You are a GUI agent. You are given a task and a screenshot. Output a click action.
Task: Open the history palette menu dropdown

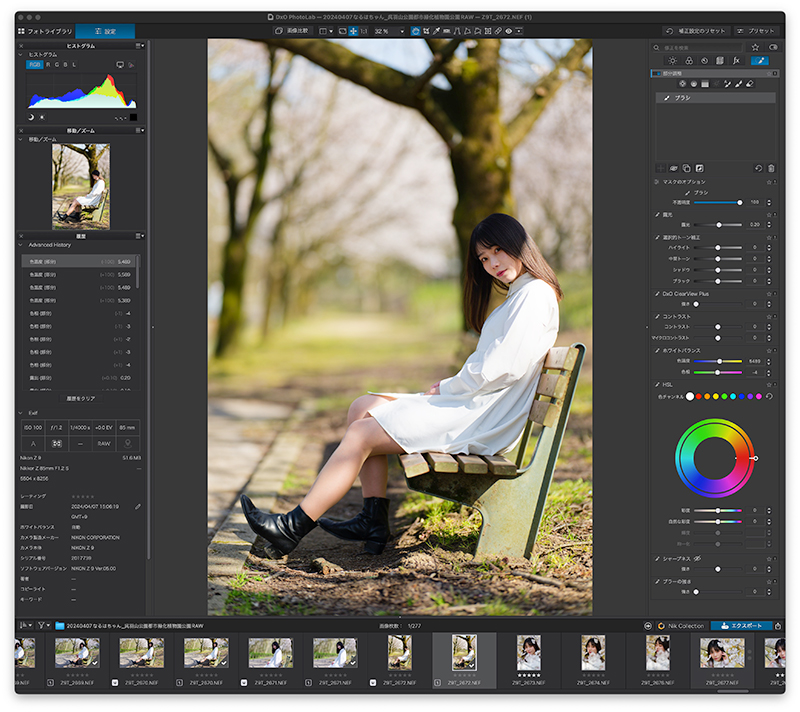pyautogui.click(x=140, y=236)
